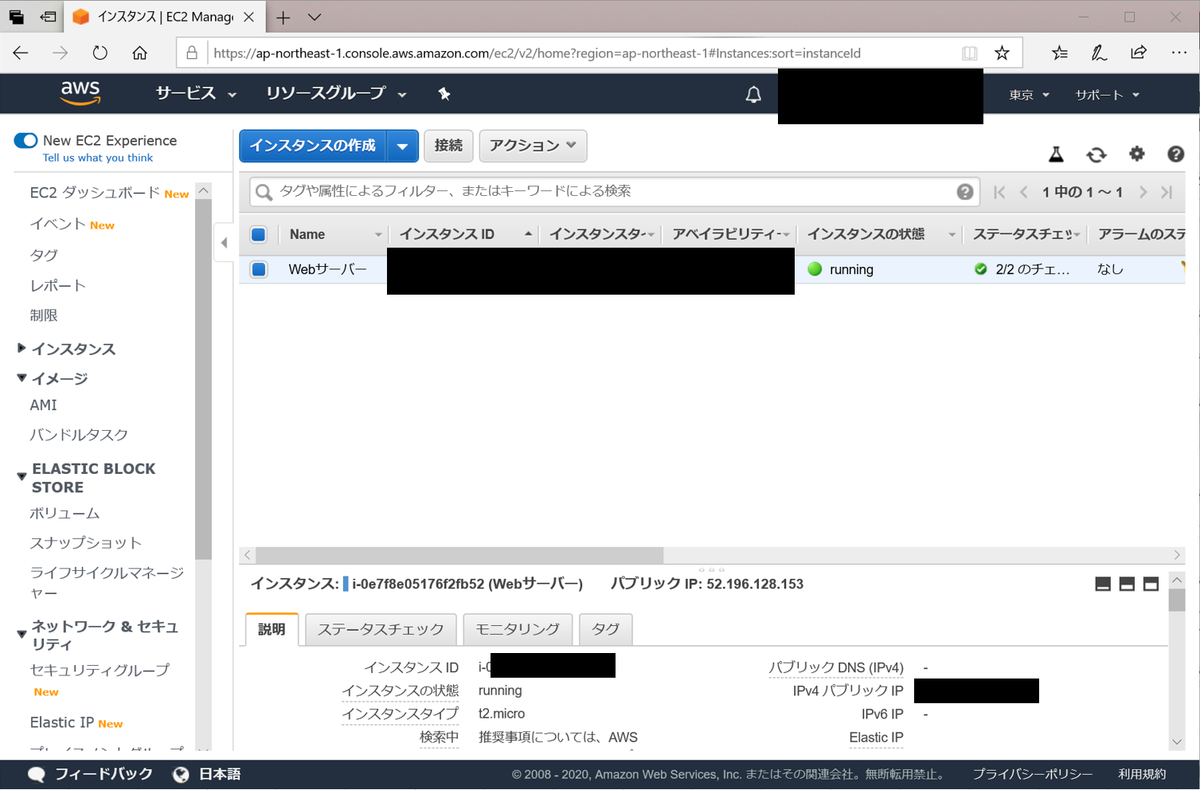Toggle checkbox for Webサーバー row
Viewport: 1200px width, 790px height.
coord(258,269)
